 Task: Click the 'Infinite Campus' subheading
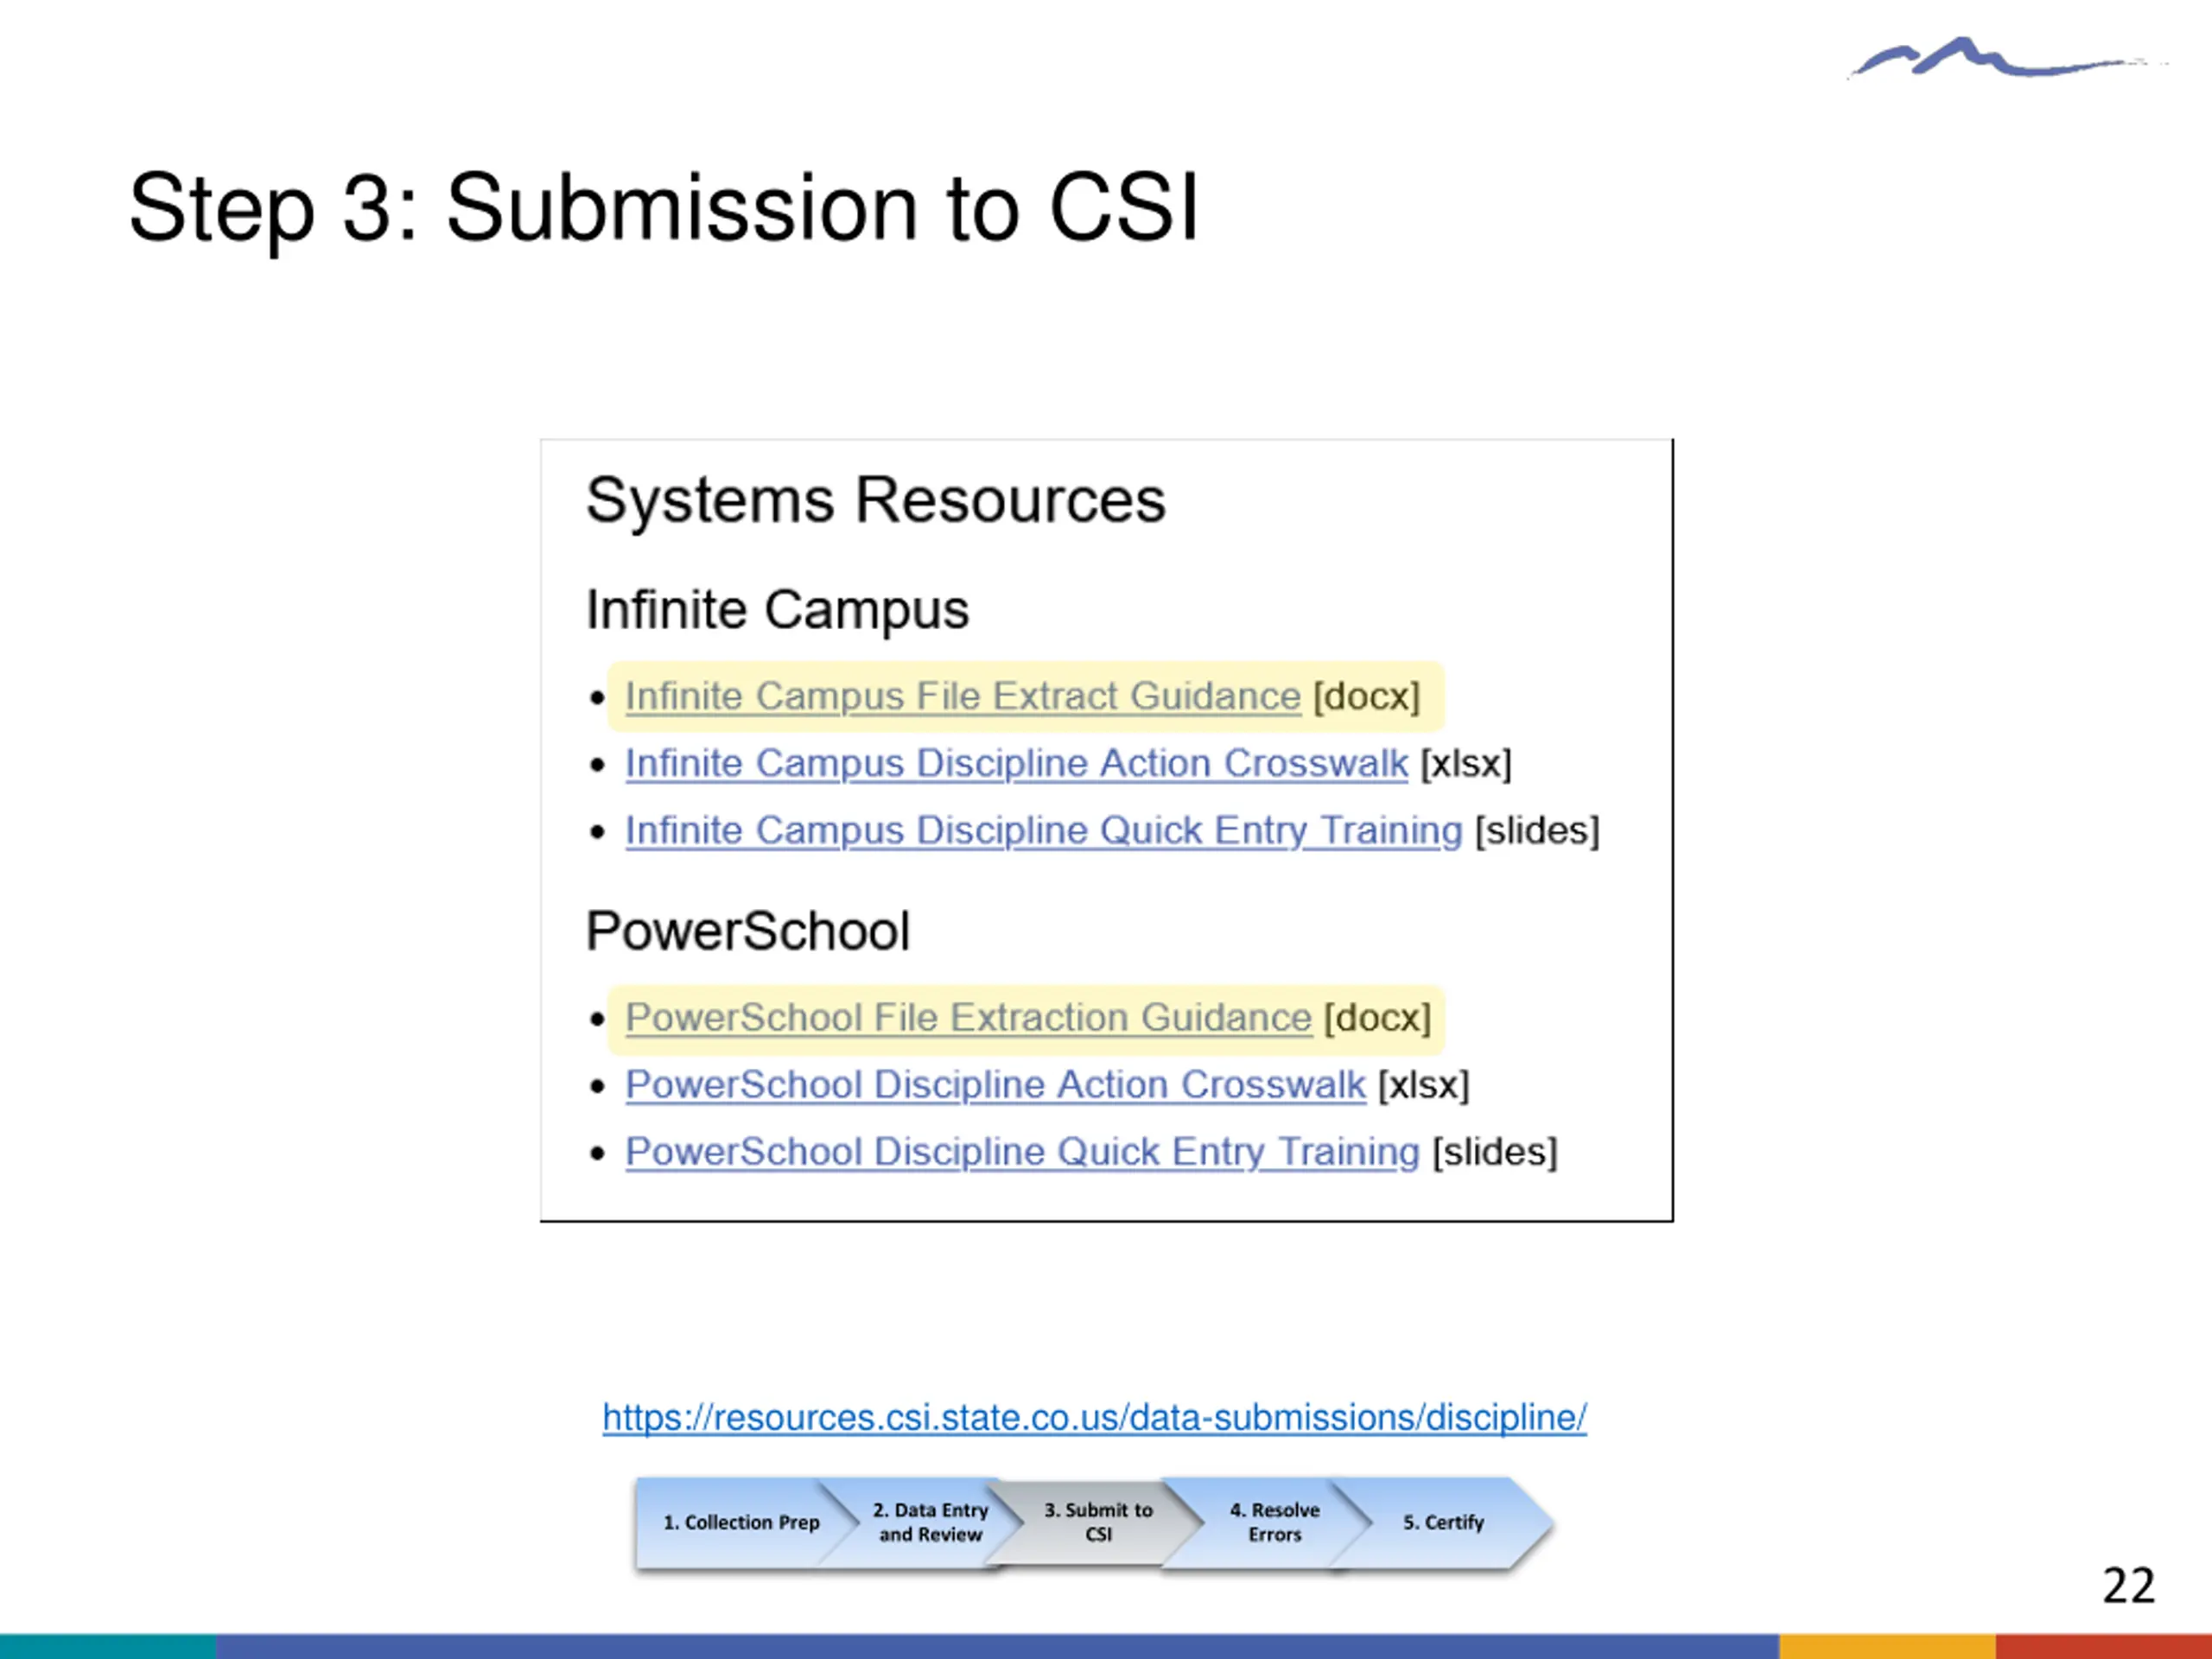tap(777, 609)
